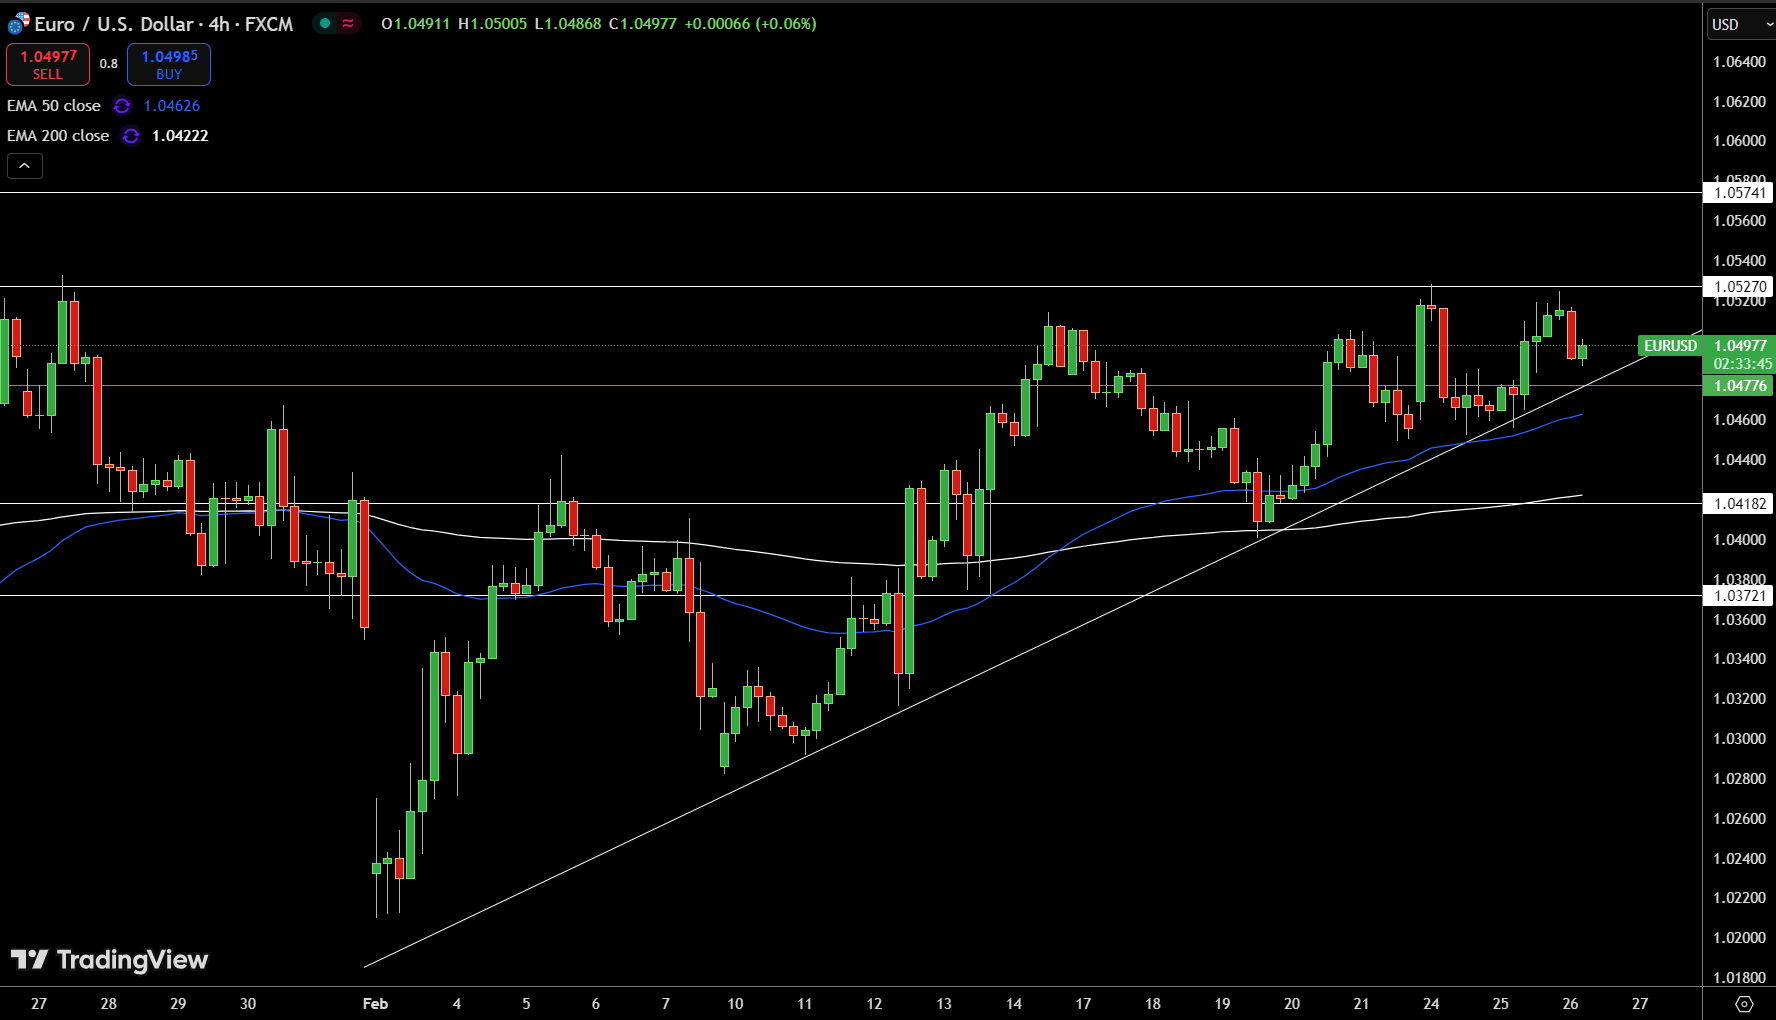The height and width of the screenshot is (1020, 1776).
Task: Click the 1.02000 price axis level
Action: (1739, 938)
